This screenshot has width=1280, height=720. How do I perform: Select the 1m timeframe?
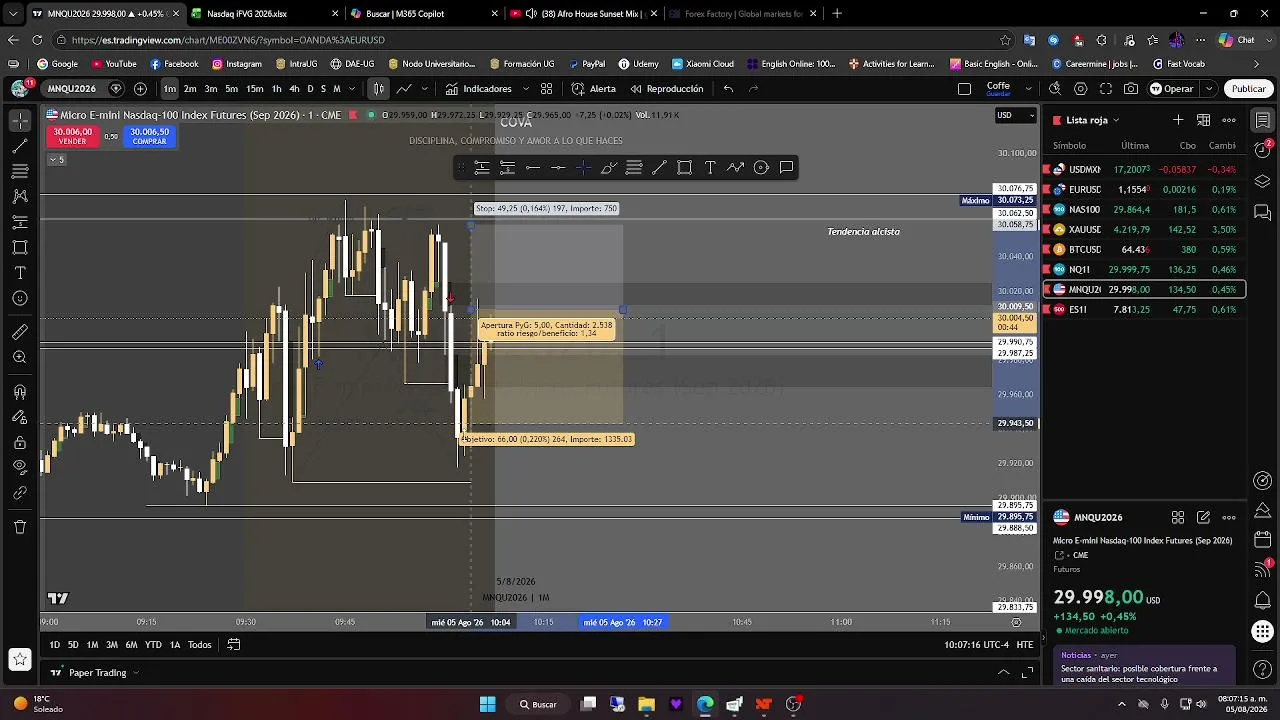tap(170, 89)
